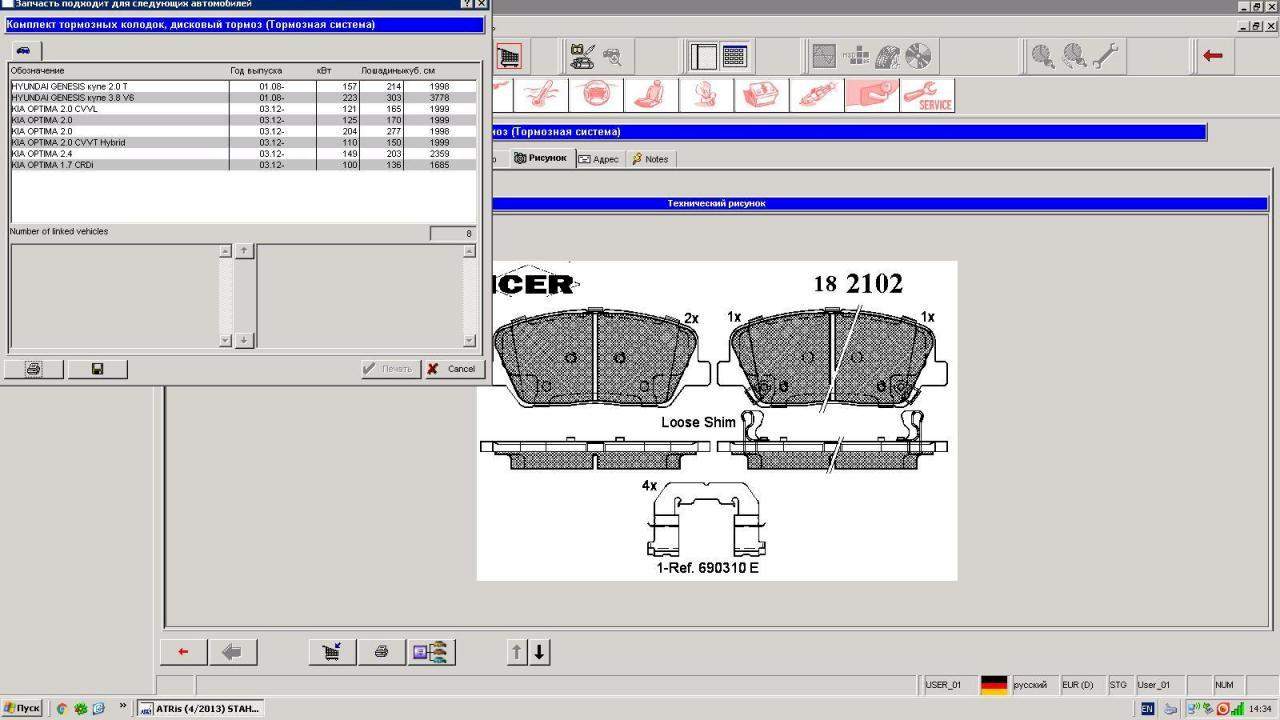This screenshot has height=720, width=1280.
Task: Click the brake pad technical drawing
Action: click(717, 420)
